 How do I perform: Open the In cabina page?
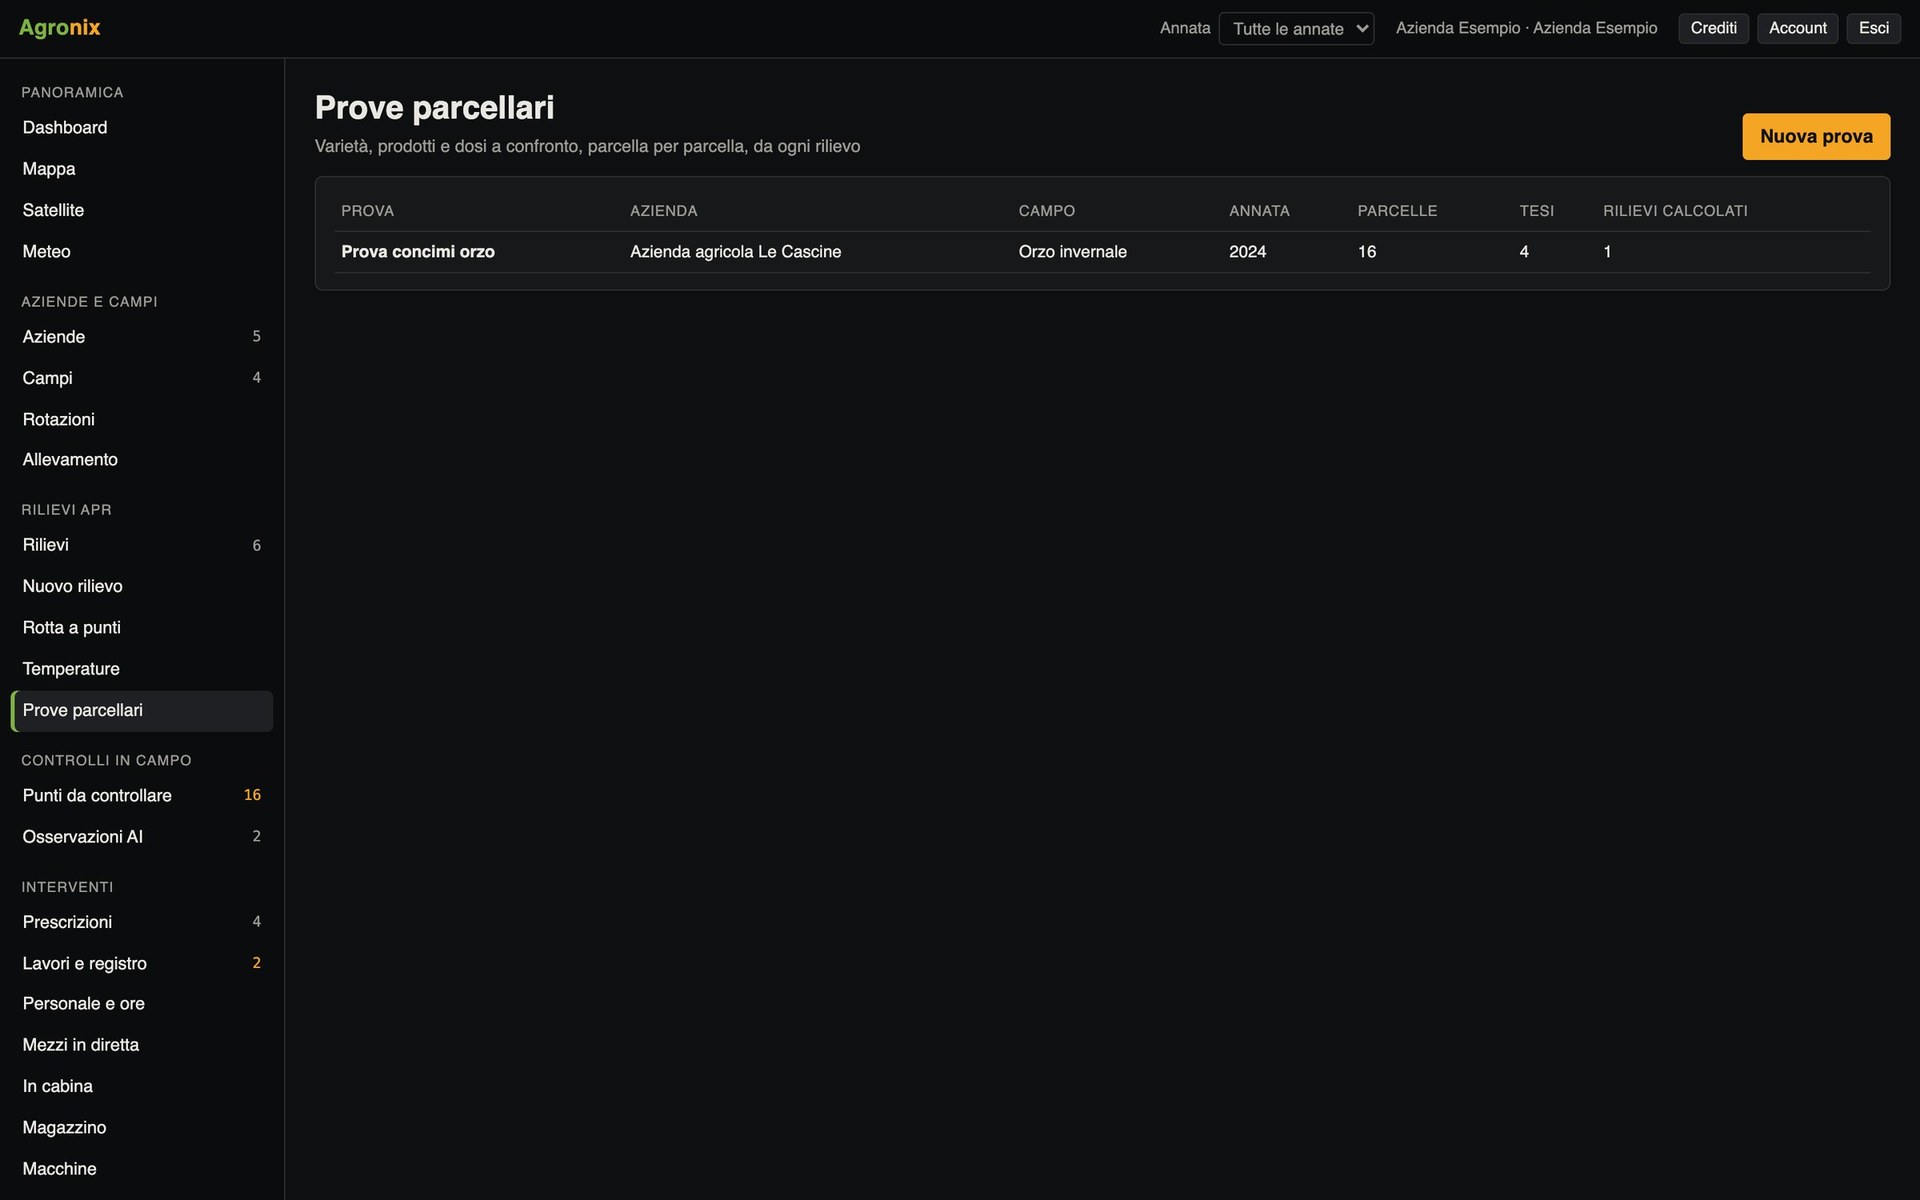142,1086
